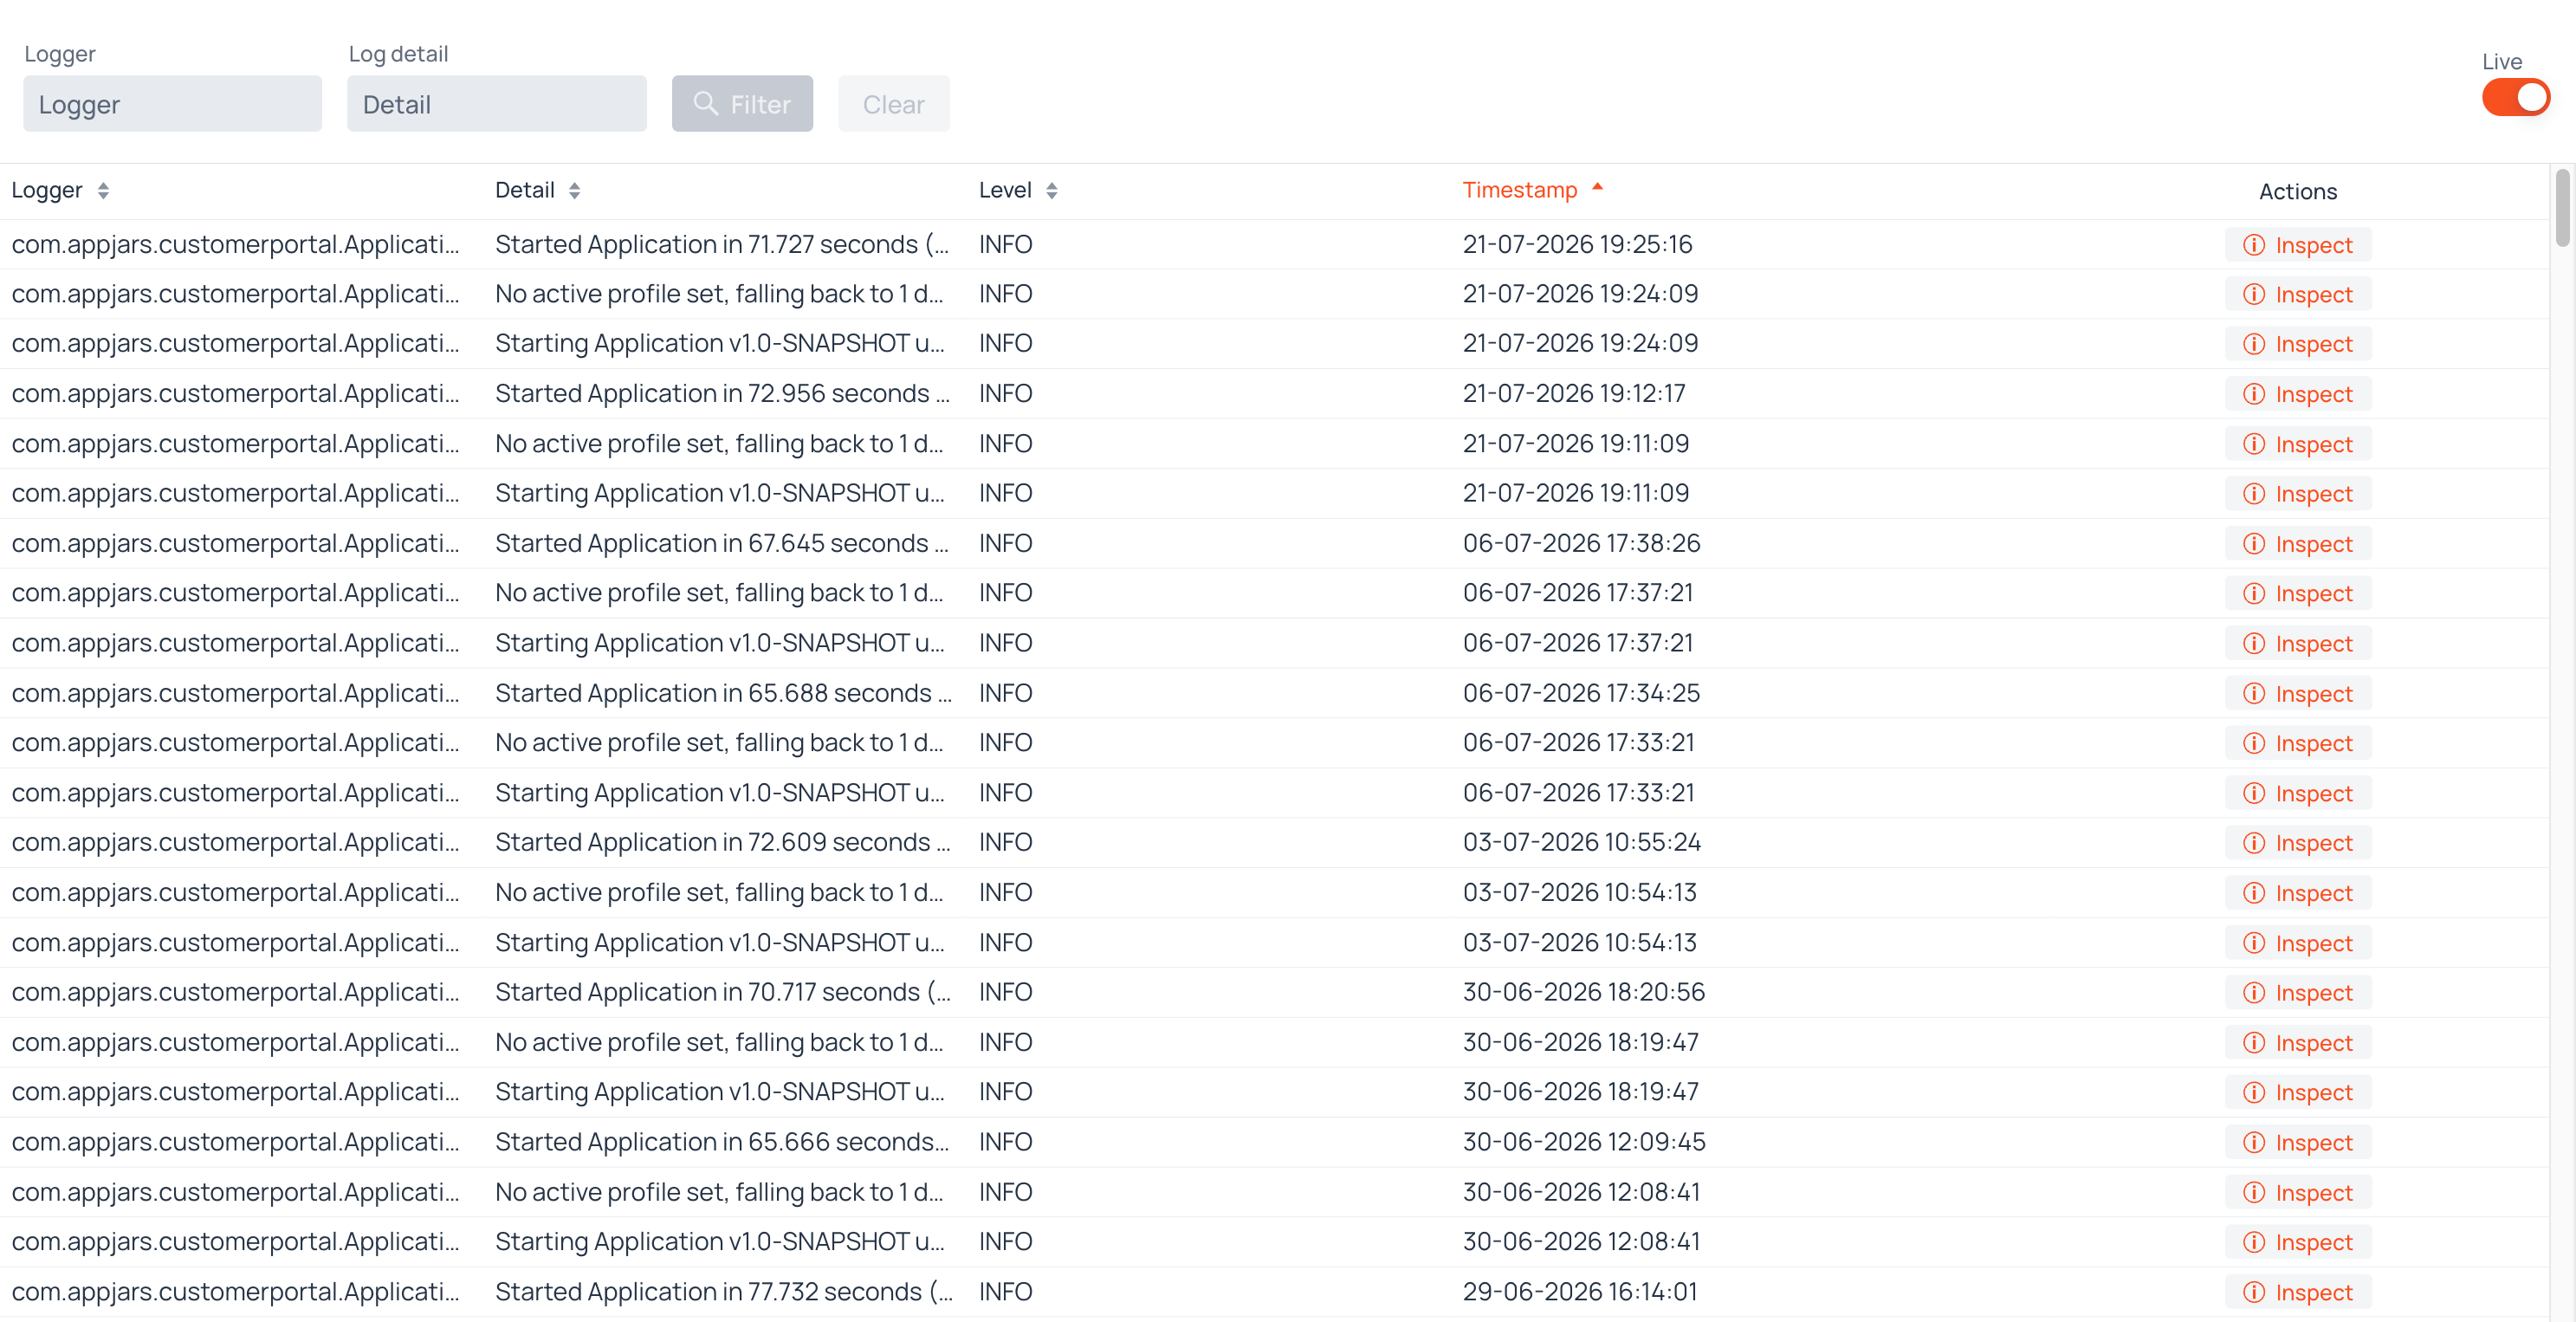The height and width of the screenshot is (1322, 2576).
Task: Click the Level column header label
Action: coord(1004,190)
